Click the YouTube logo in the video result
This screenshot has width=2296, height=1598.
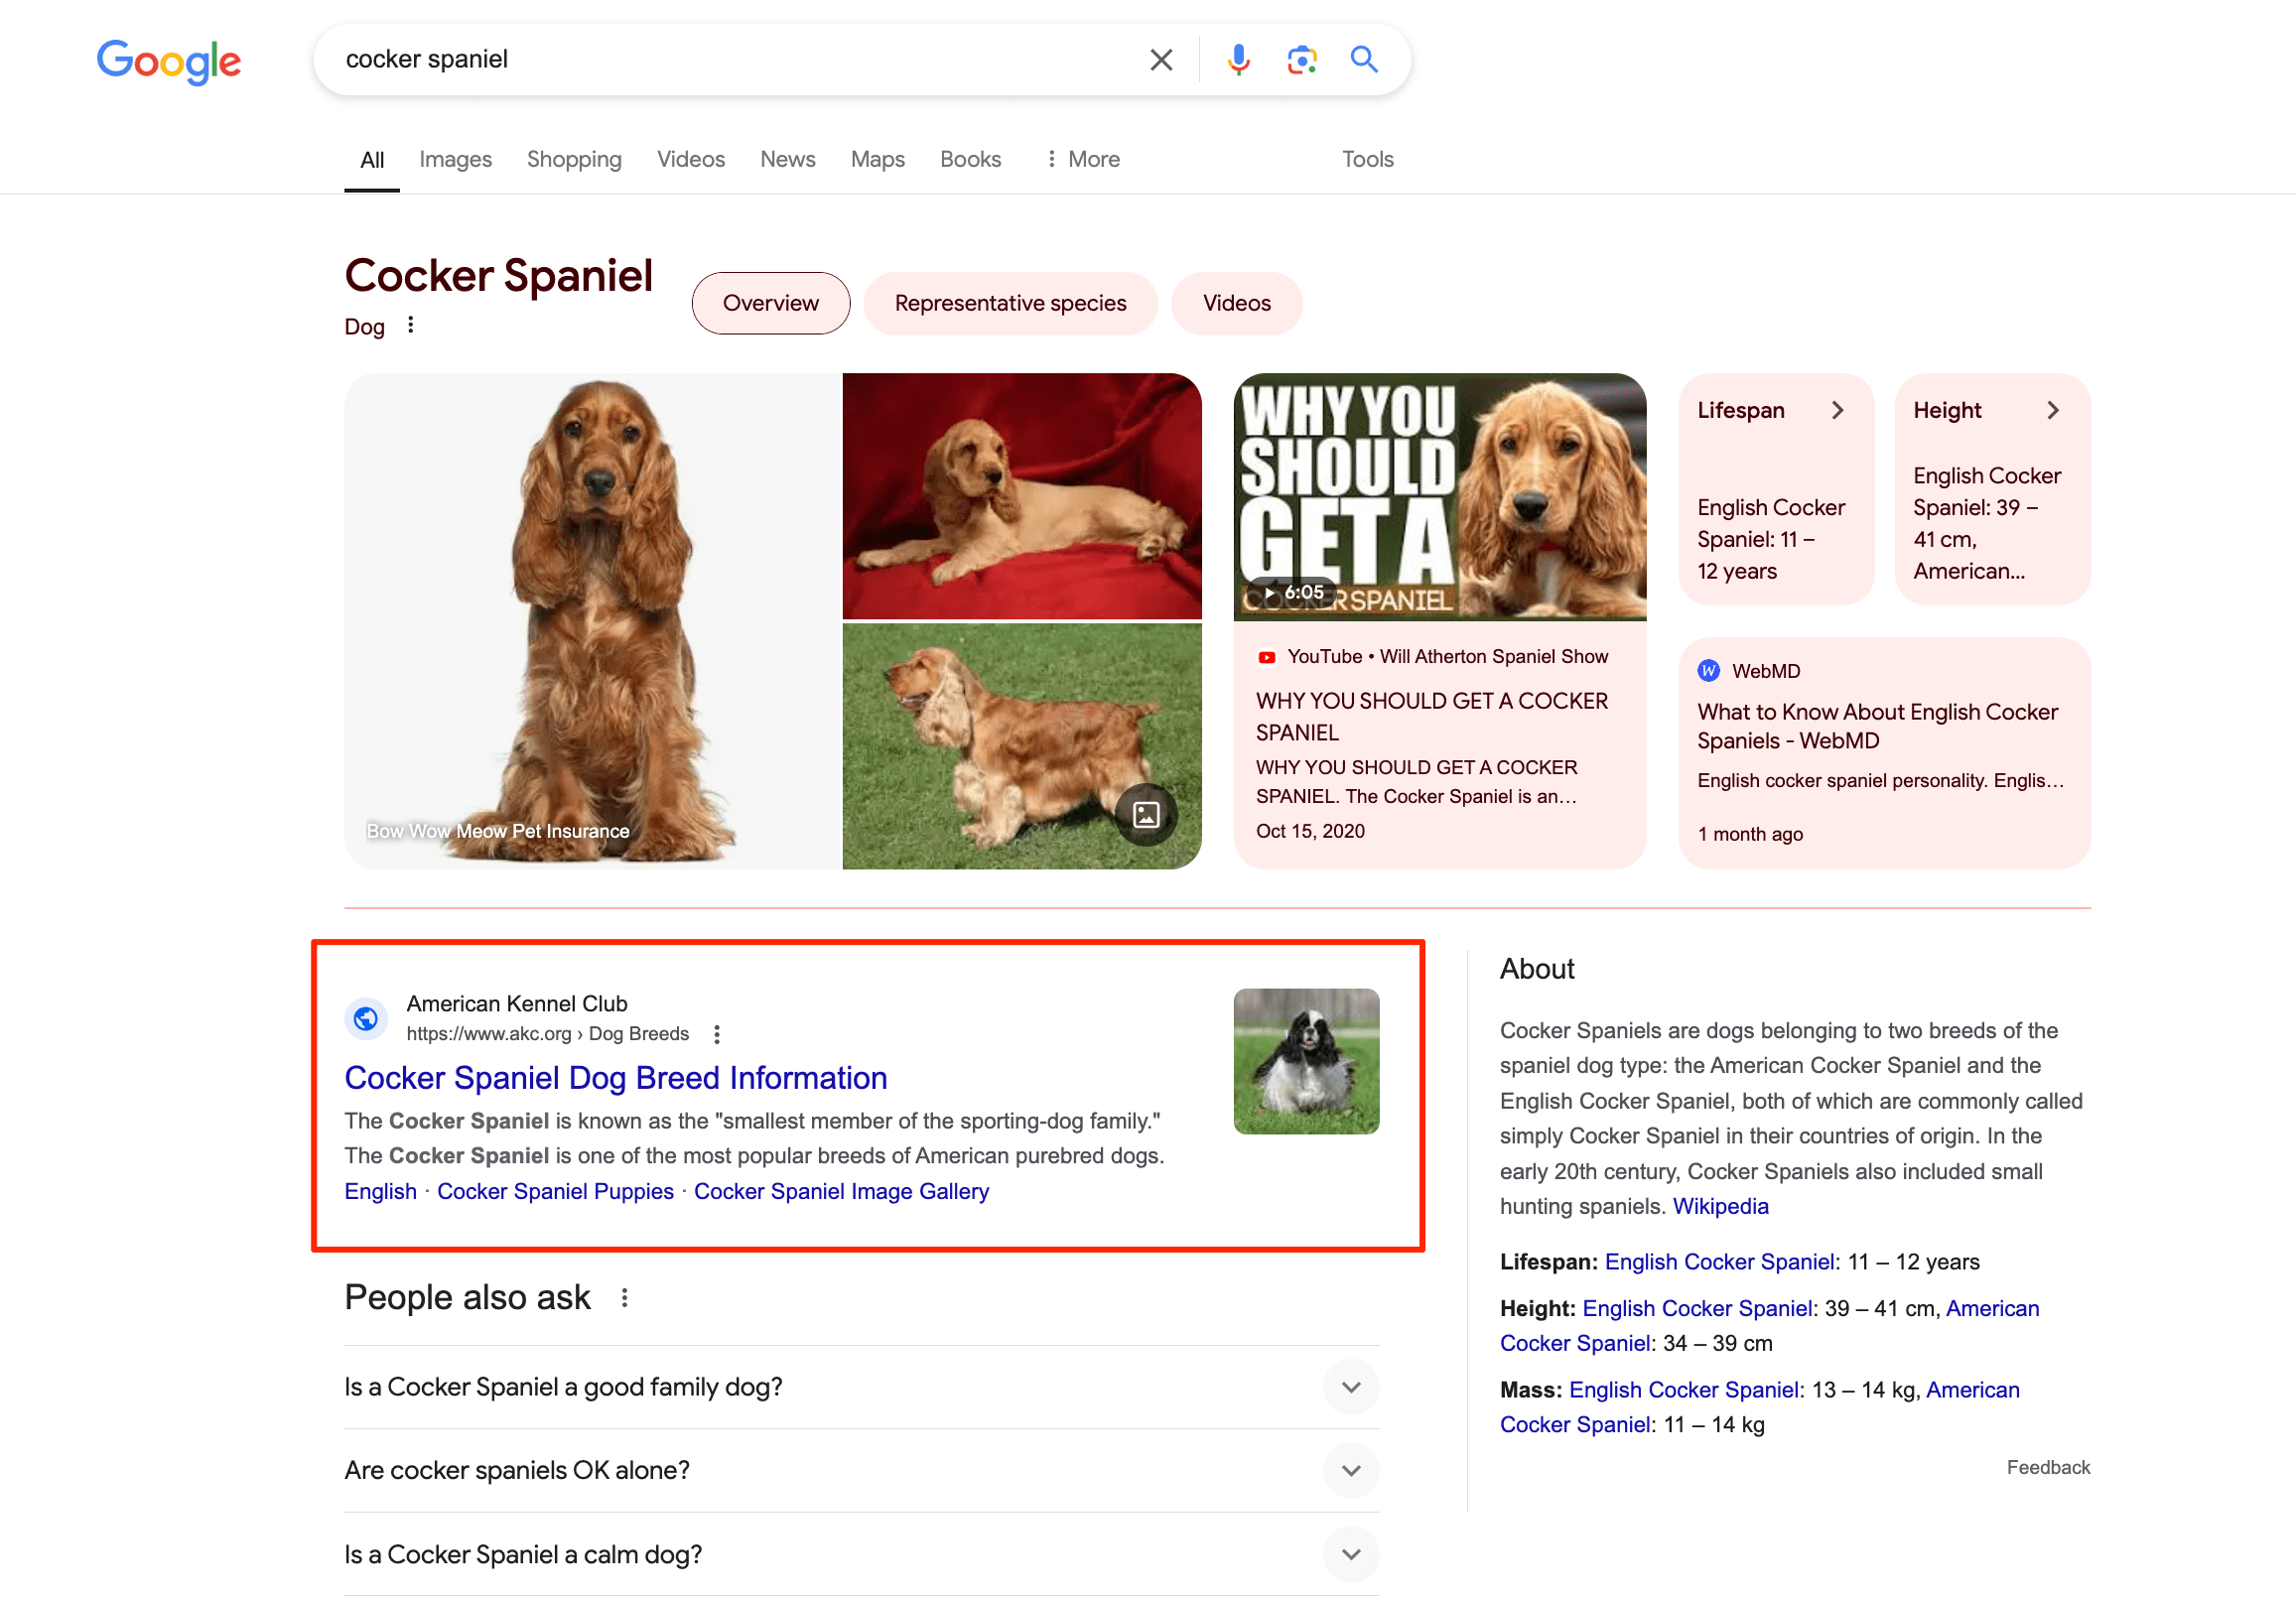point(1267,656)
